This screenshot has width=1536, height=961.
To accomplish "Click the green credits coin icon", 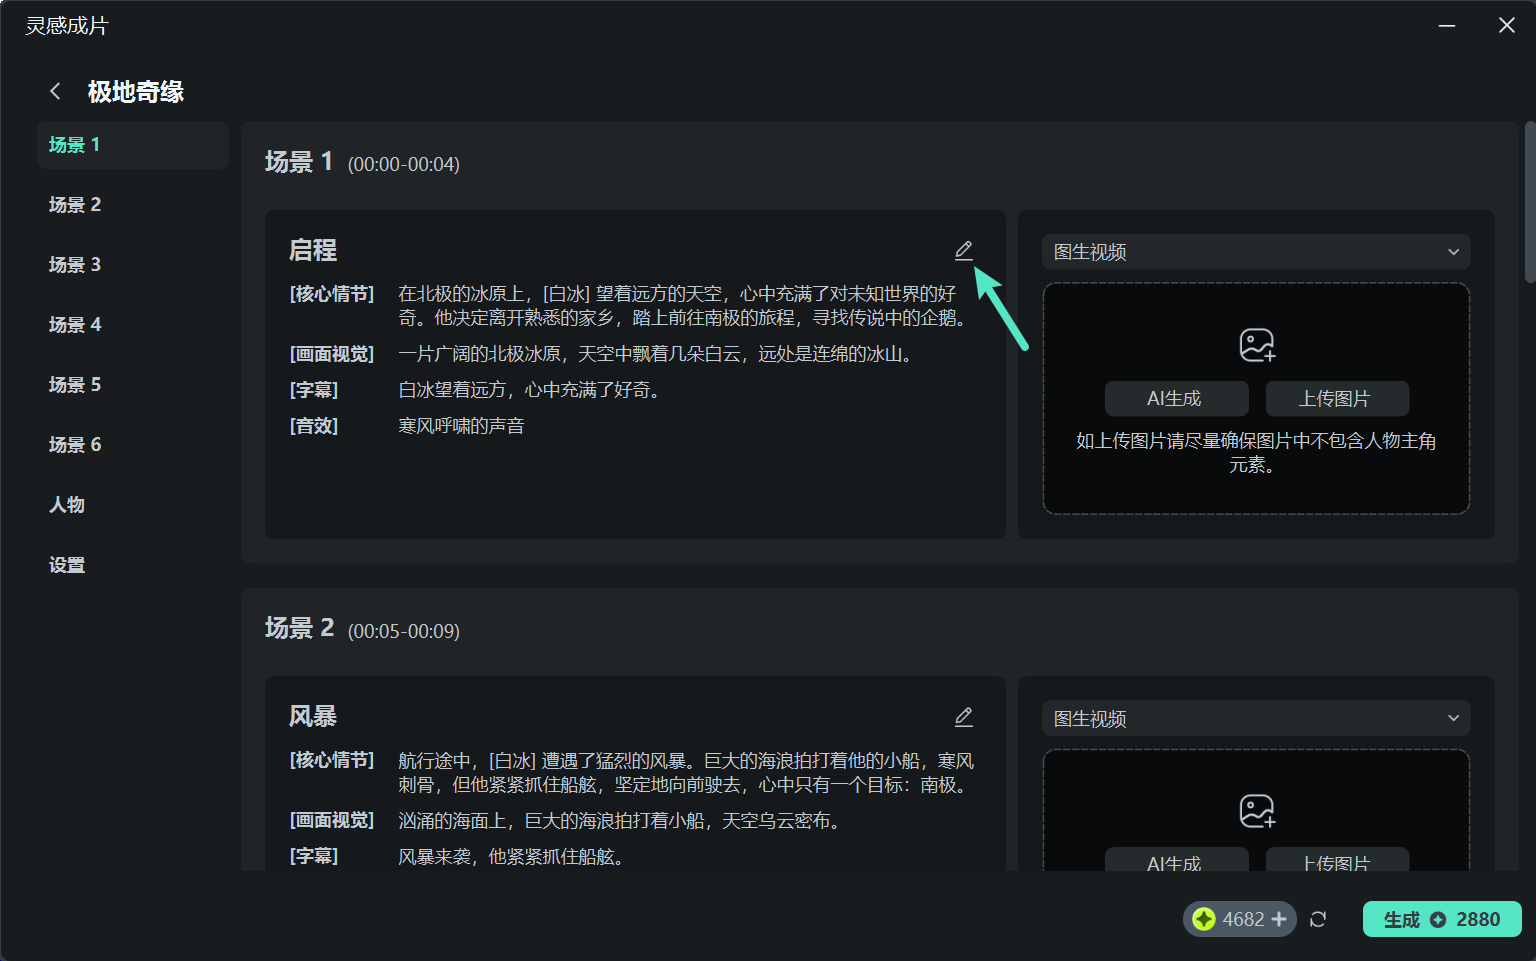I will point(1204,919).
